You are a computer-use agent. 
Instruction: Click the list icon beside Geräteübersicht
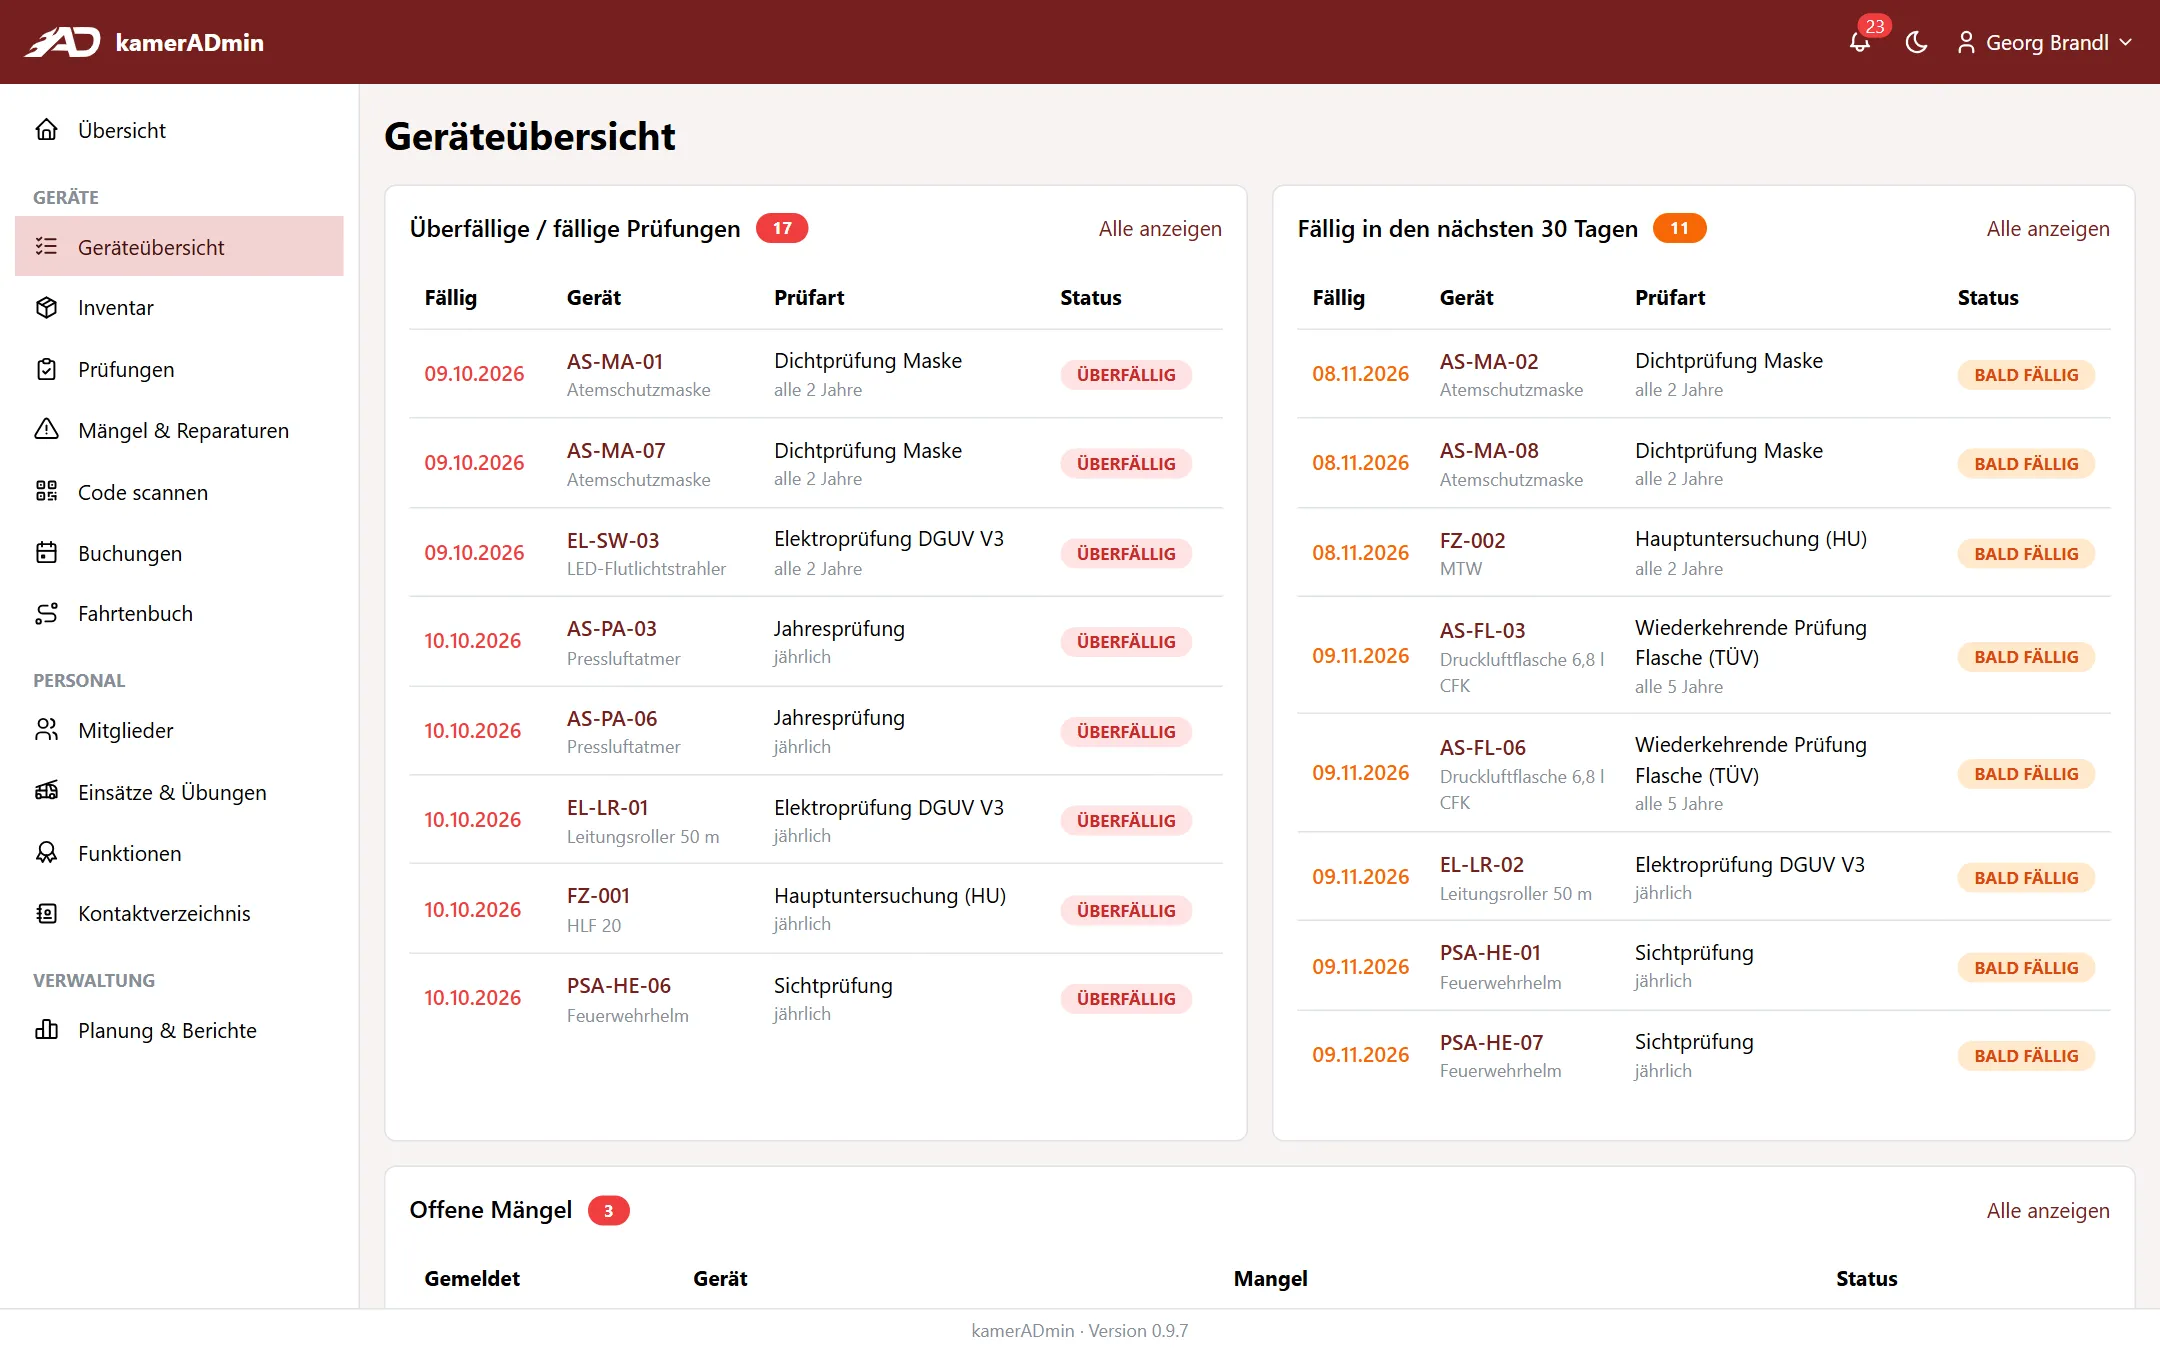pos(47,246)
